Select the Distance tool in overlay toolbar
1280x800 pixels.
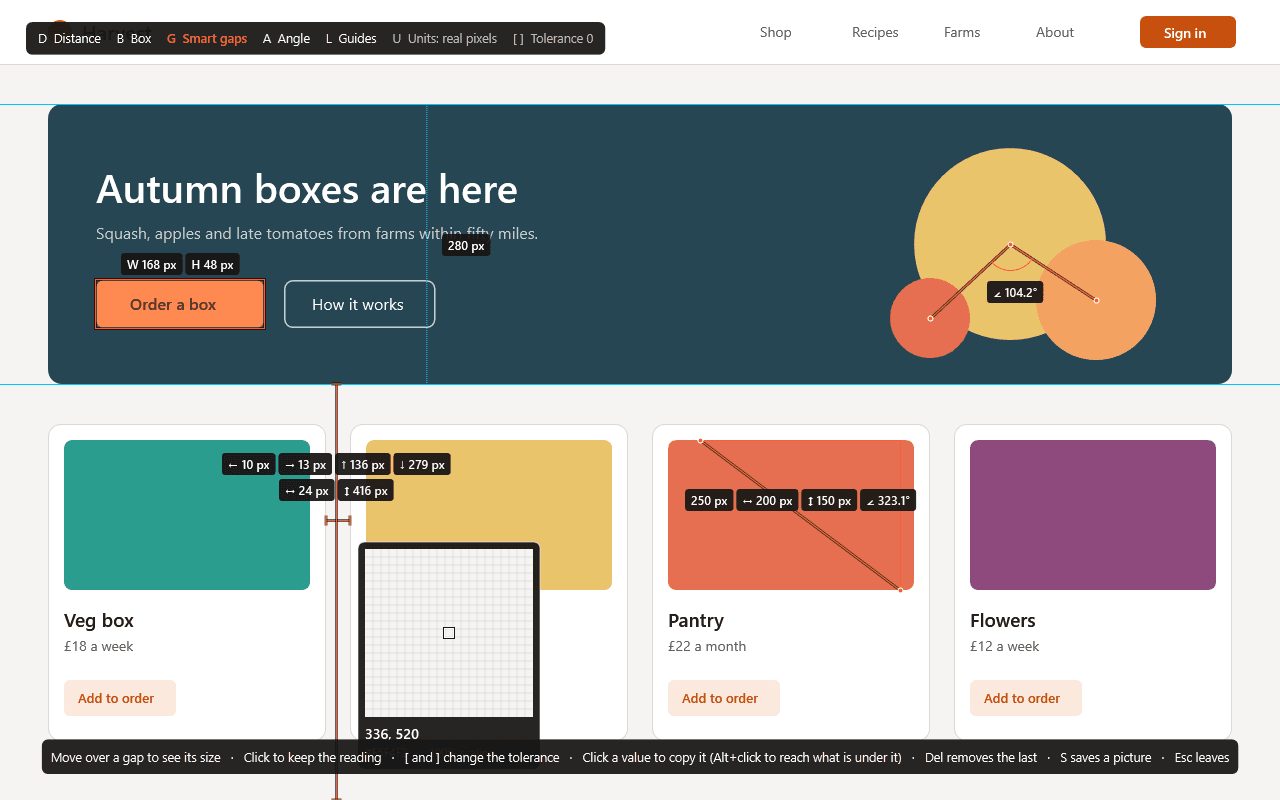[x=69, y=39]
